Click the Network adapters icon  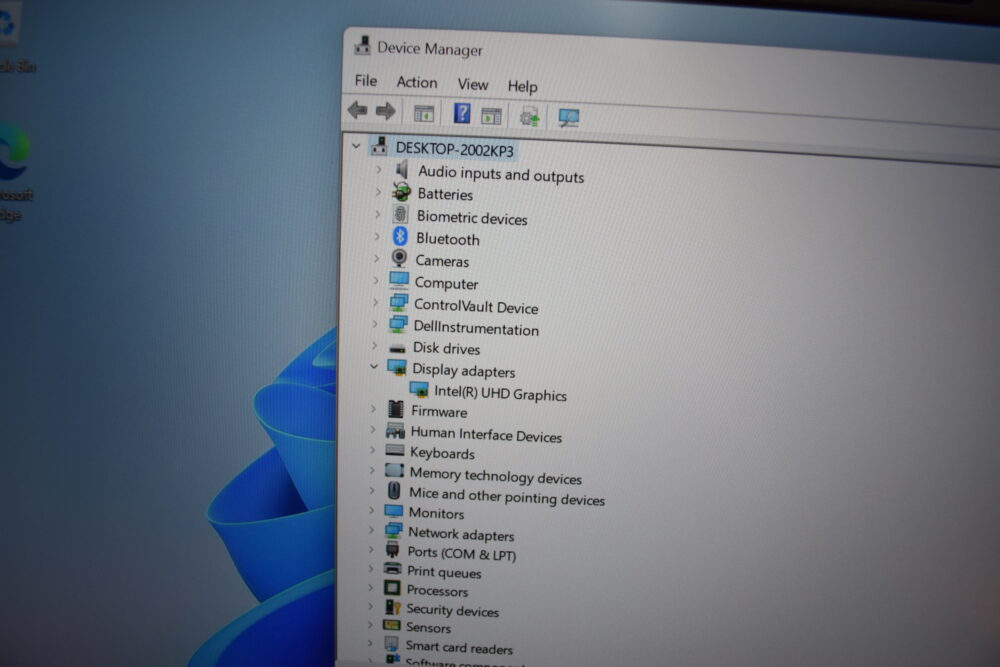point(393,531)
